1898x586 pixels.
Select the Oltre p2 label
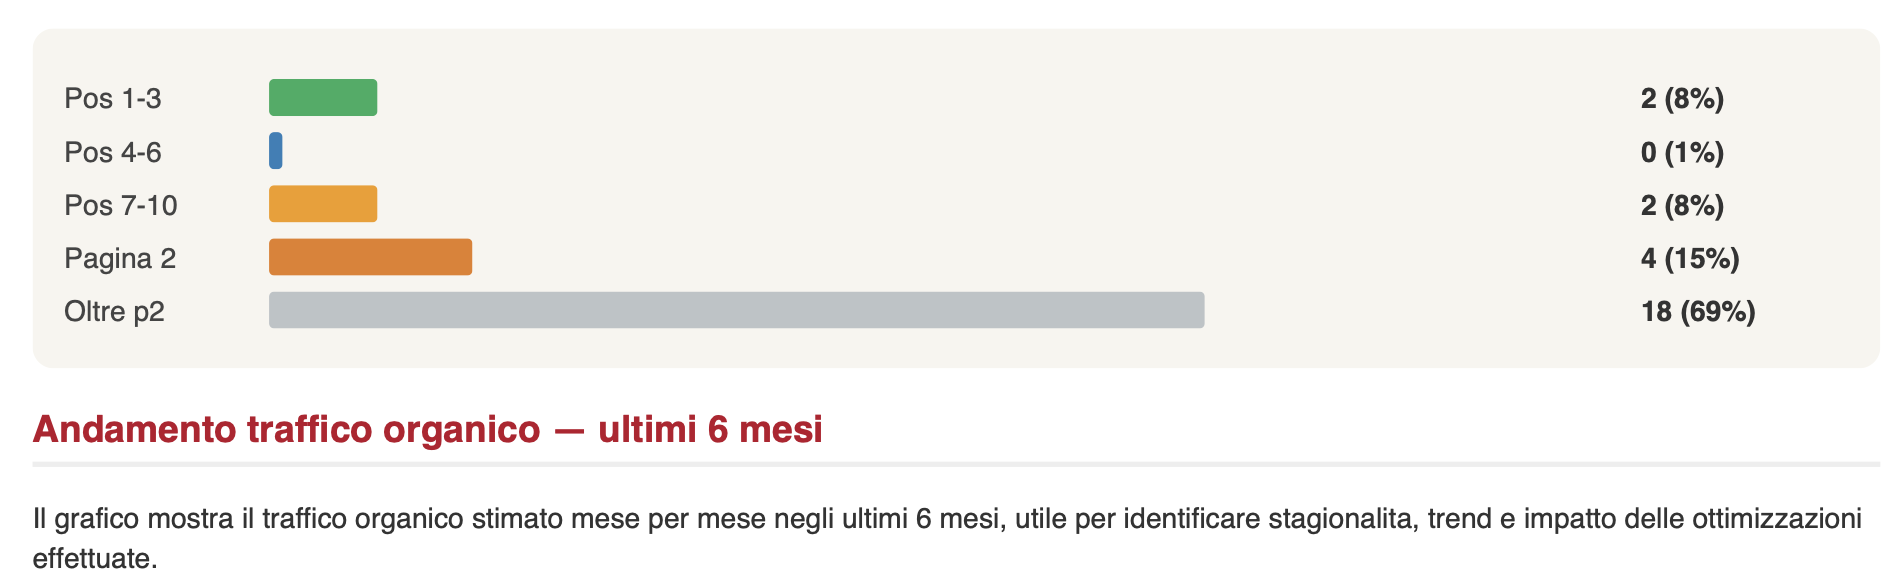point(114,312)
